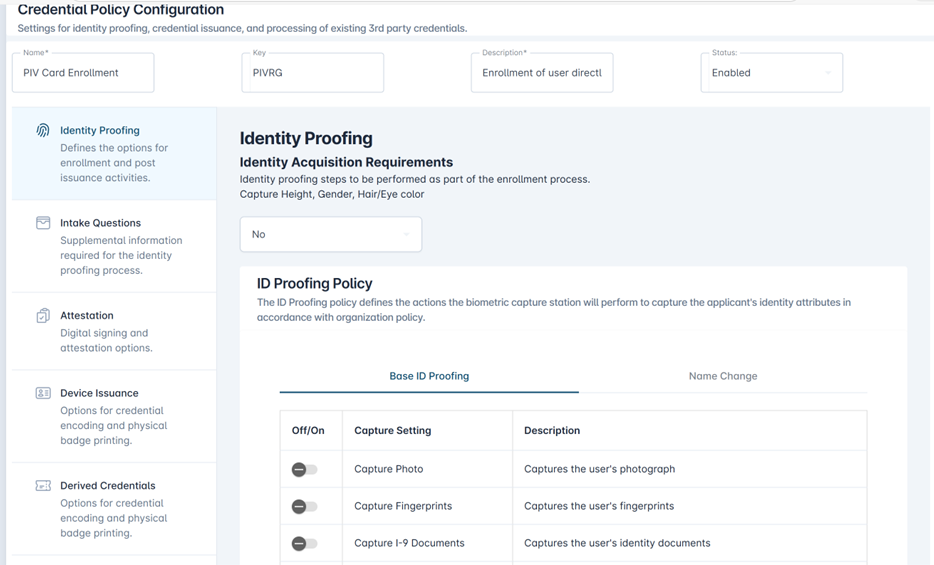The width and height of the screenshot is (934, 565).
Task: Click the Device Issuance badge icon
Action: 43,394
